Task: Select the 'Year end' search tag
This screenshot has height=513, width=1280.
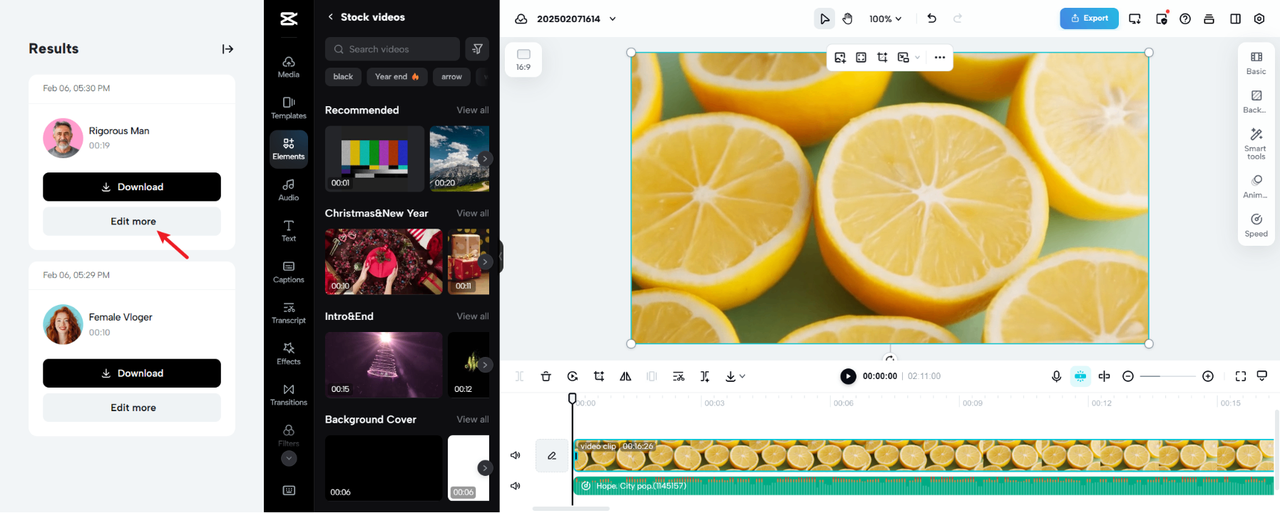Action: coord(397,76)
